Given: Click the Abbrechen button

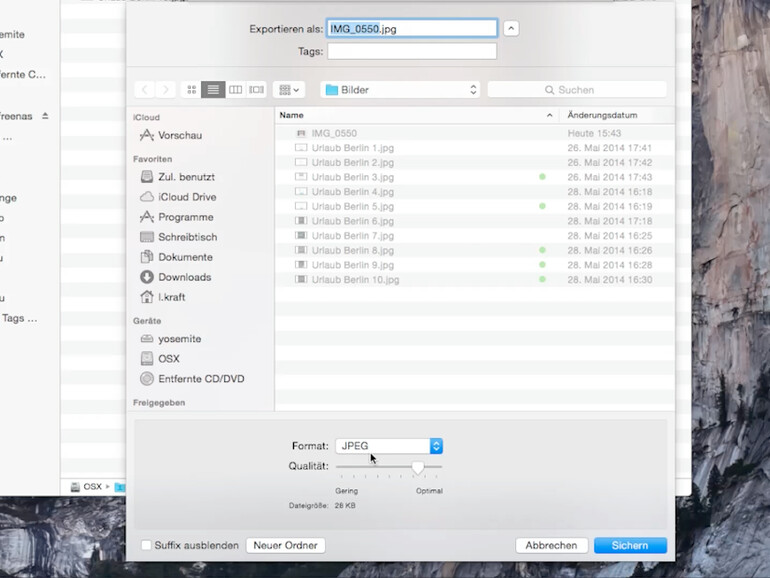Looking at the screenshot, I should pyautogui.click(x=551, y=546).
